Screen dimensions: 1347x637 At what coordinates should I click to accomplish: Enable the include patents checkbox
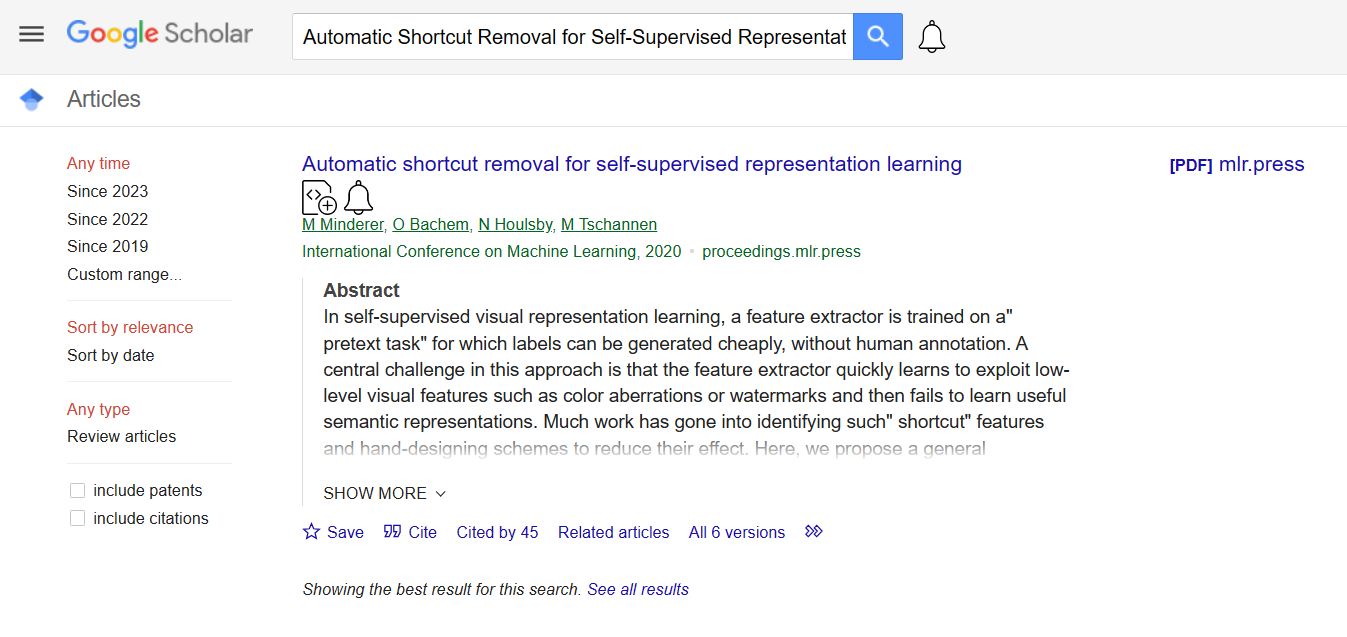click(77, 490)
